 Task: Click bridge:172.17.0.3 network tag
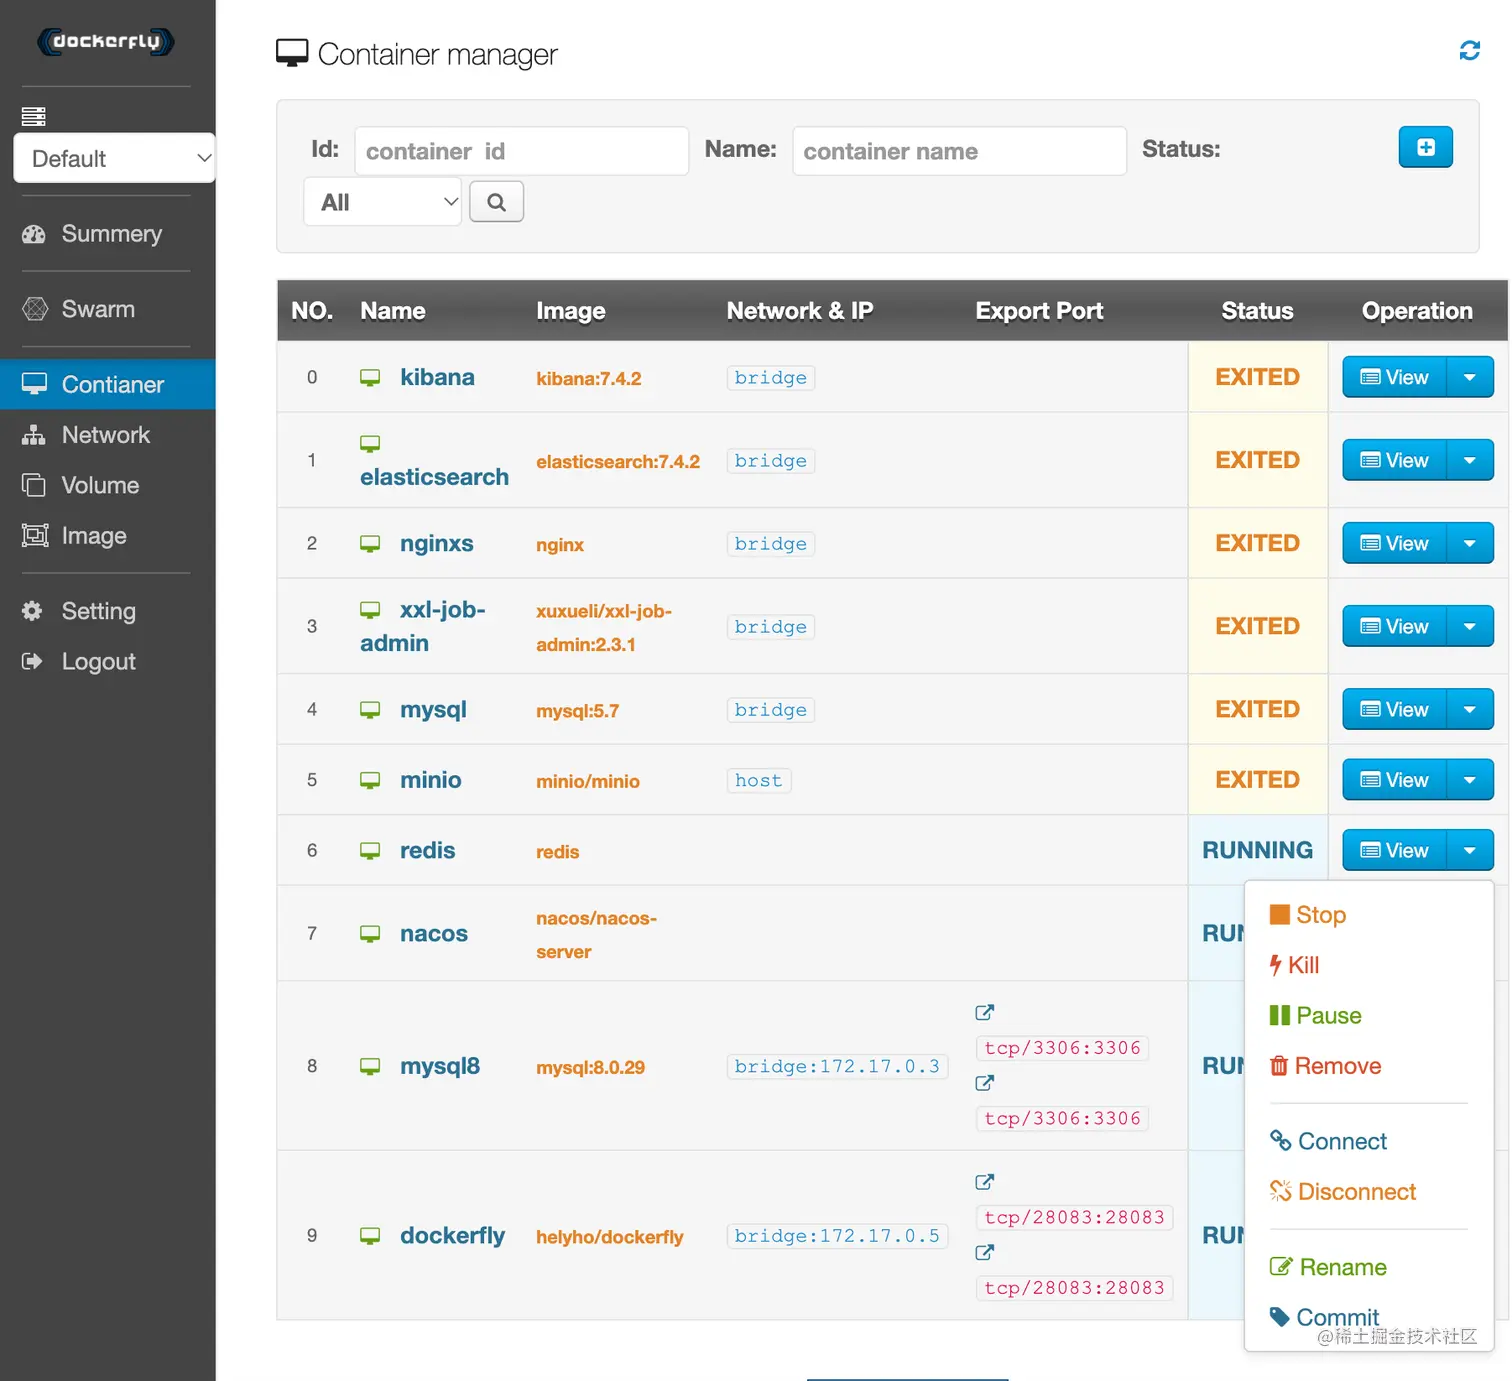pyautogui.click(x=837, y=1066)
